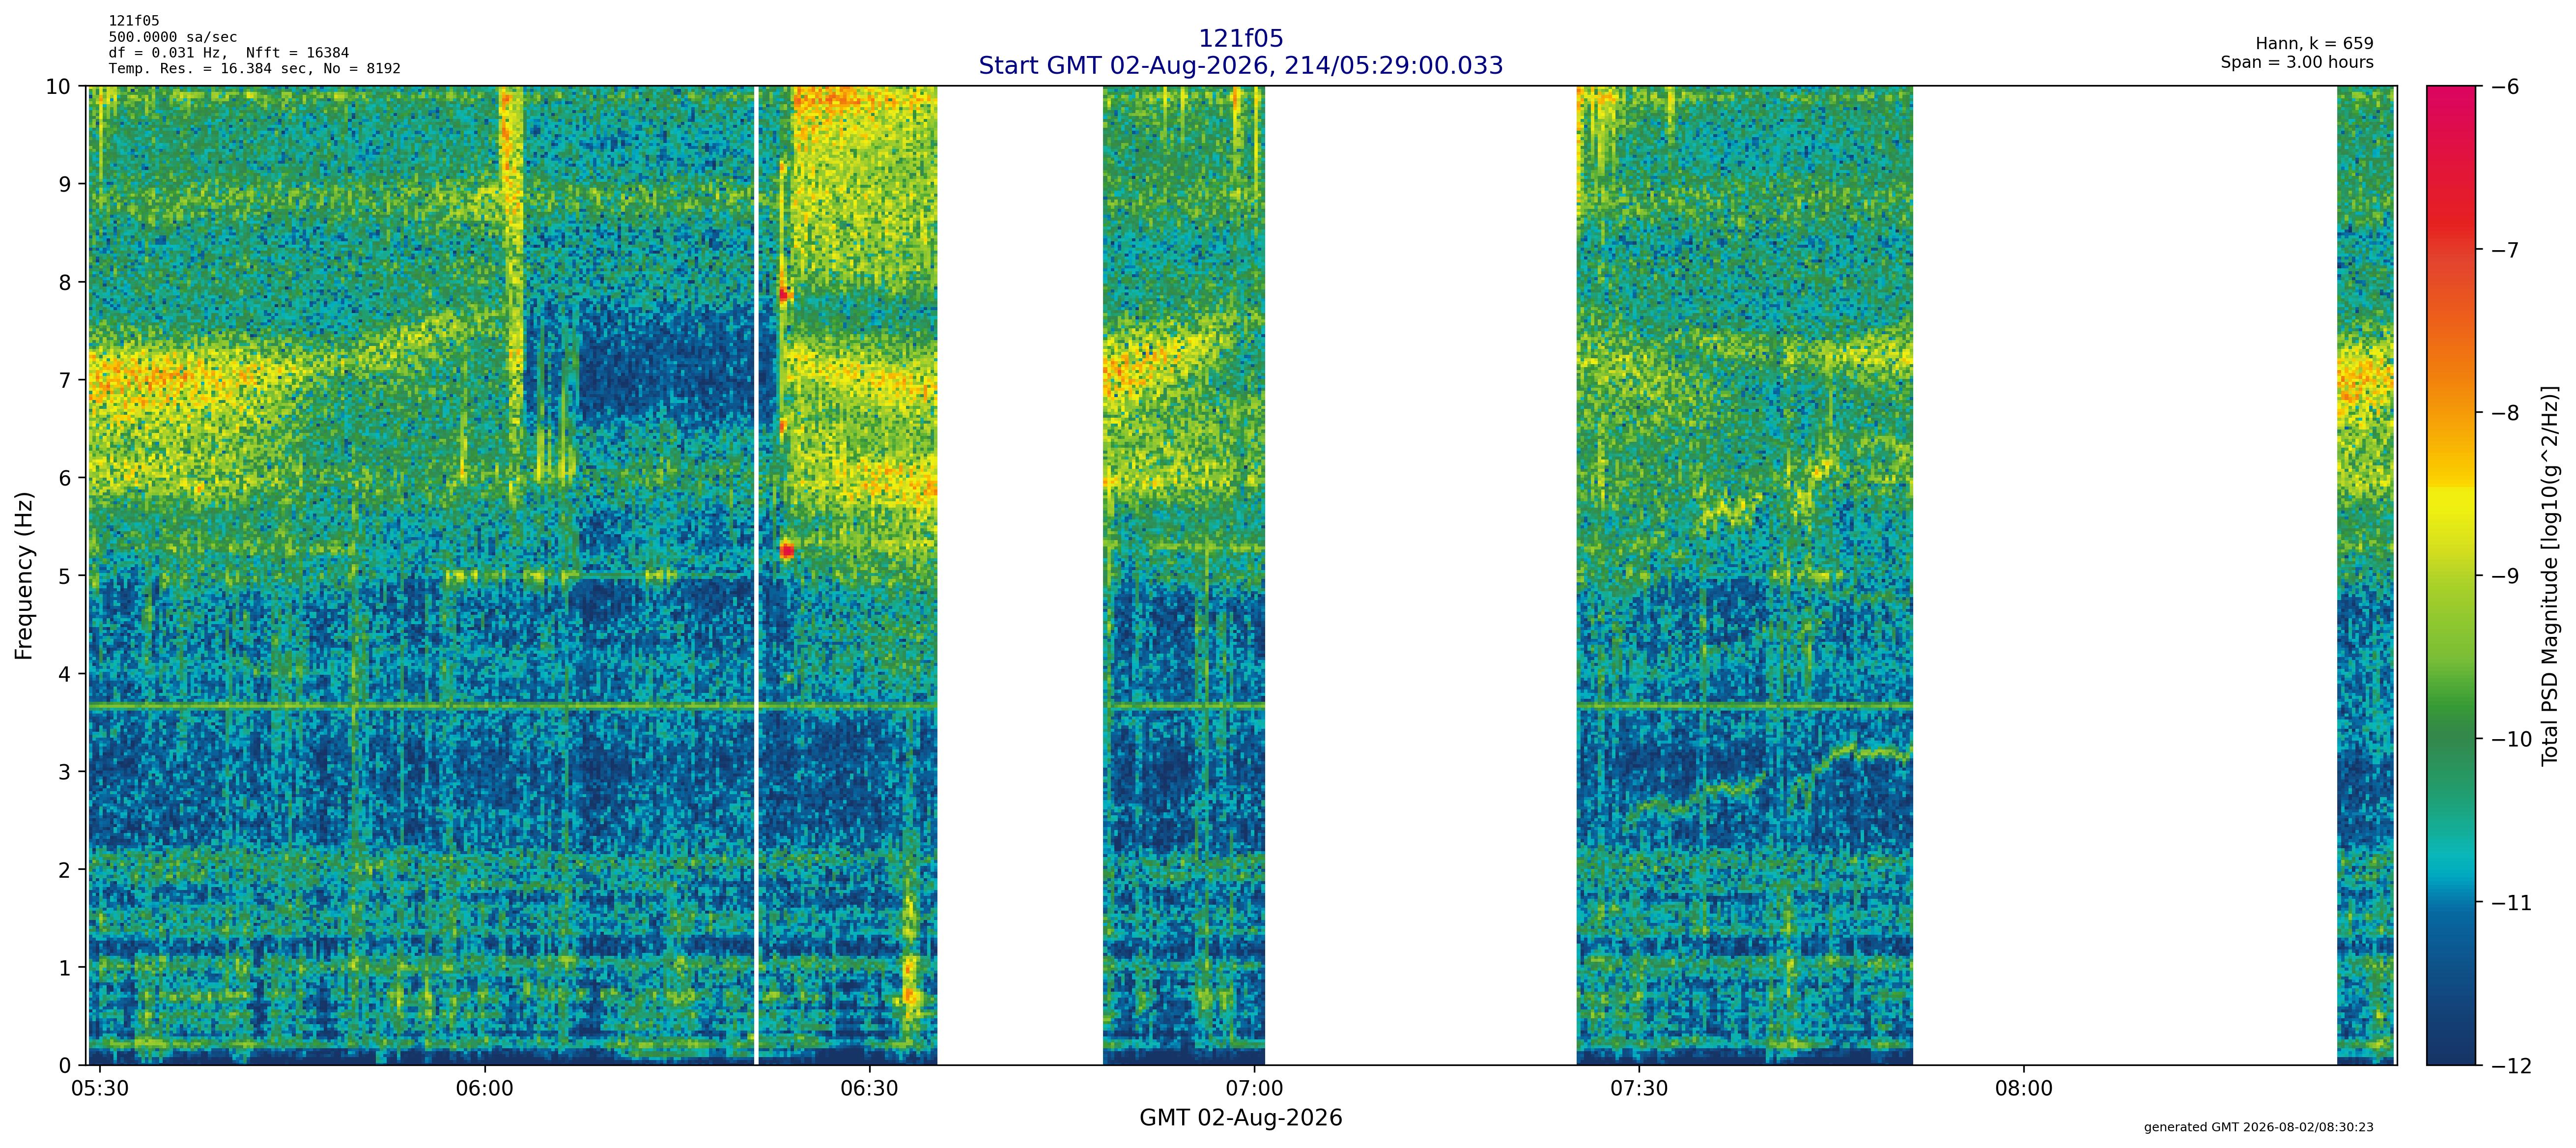Select the '−9' colorbar tick label
The height and width of the screenshot is (1148, 2576).
(2504, 576)
